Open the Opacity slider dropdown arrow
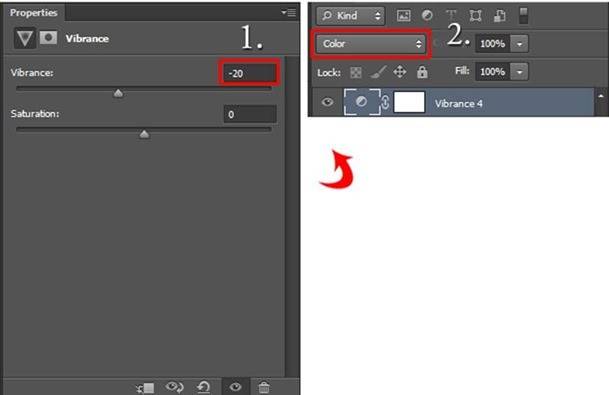Screen dimensions: 609x395 click(x=519, y=44)
